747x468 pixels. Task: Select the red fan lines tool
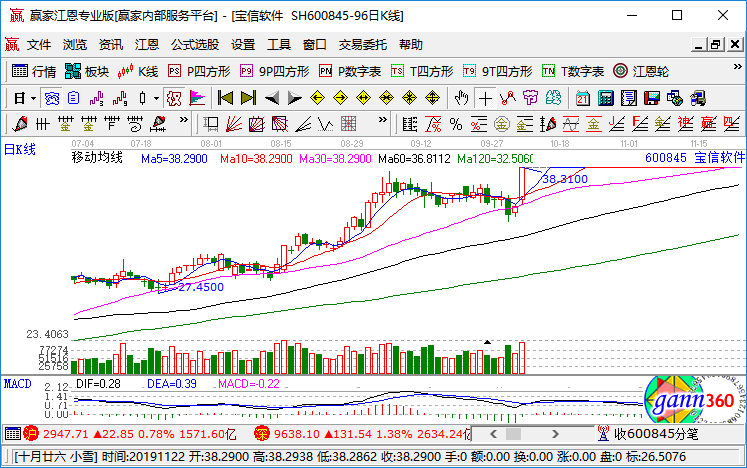point(233,124)
